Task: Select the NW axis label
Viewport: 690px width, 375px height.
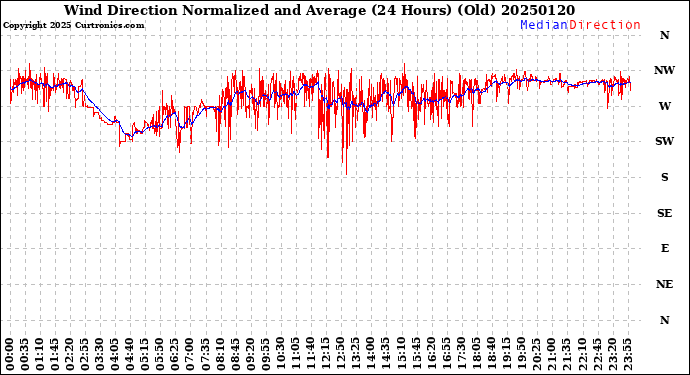Action: tap(664, 70)
